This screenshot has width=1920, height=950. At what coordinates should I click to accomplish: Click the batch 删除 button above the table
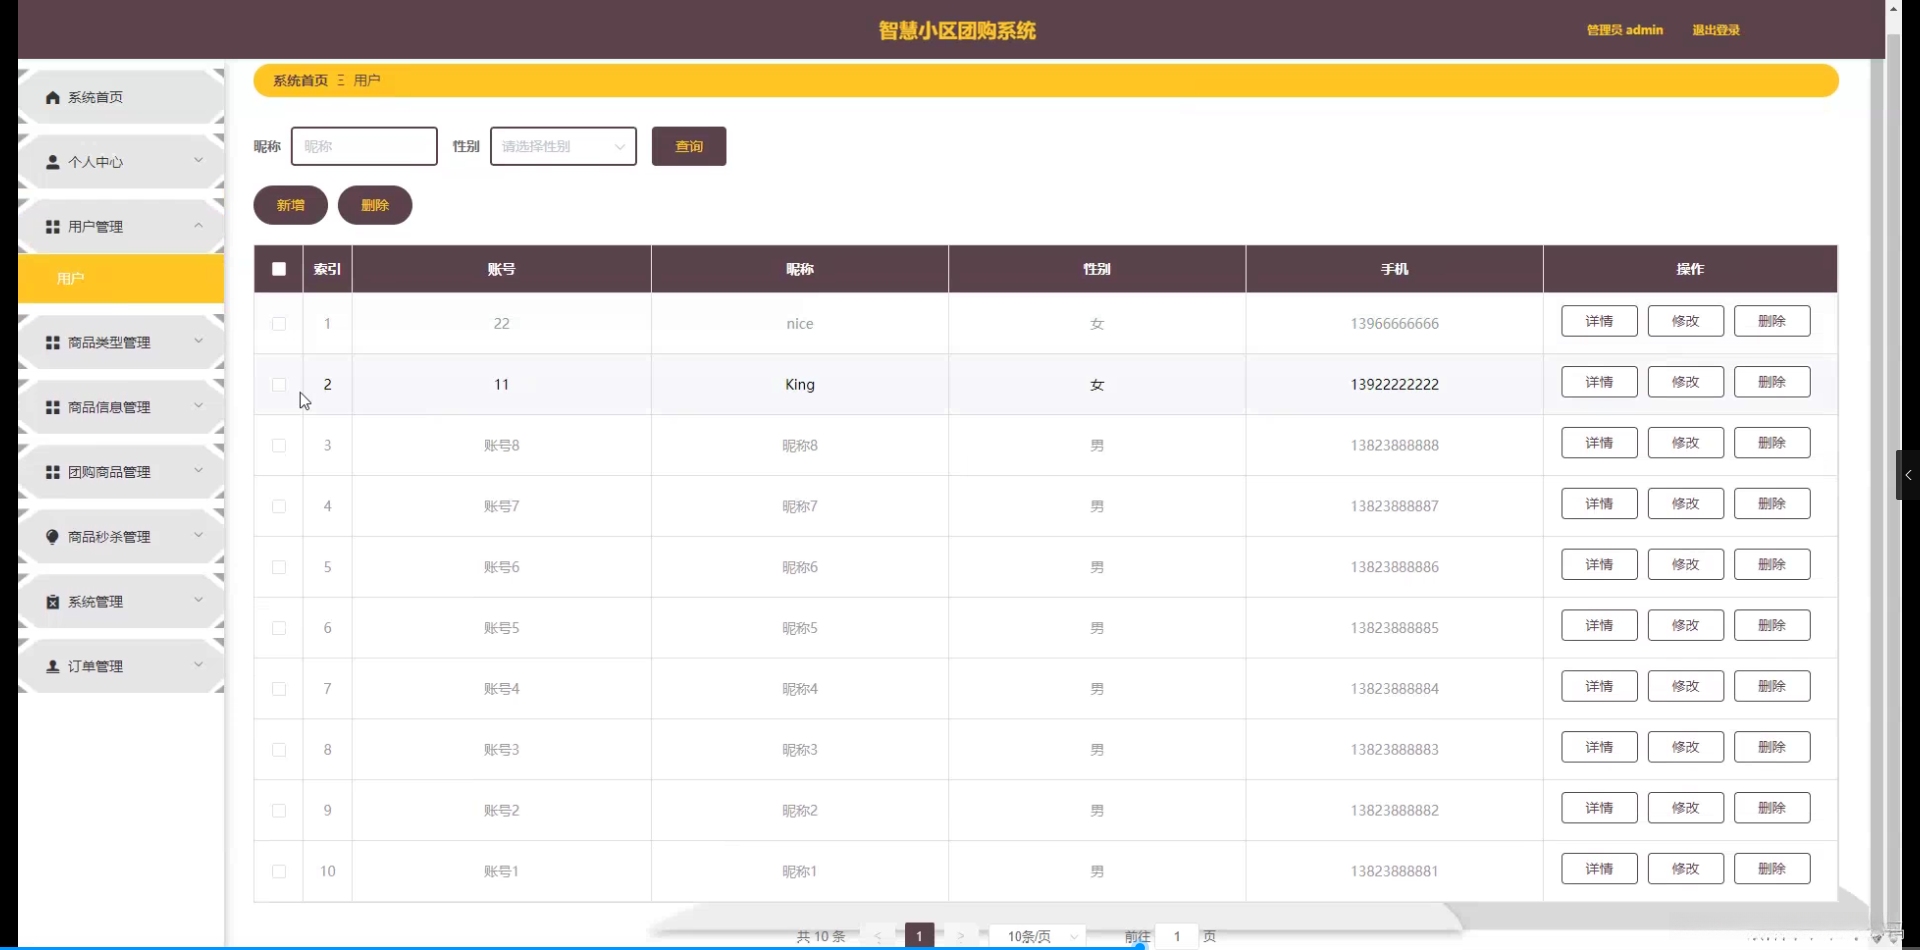point(375,205)
